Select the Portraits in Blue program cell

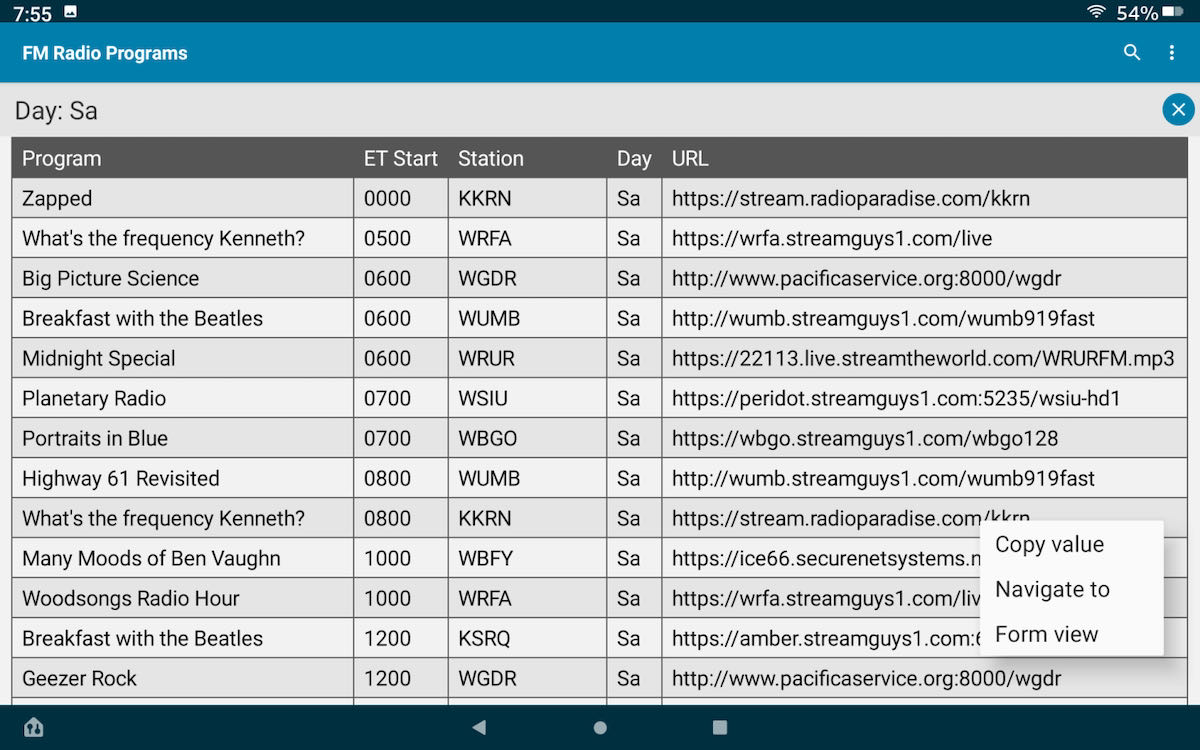pyautogui.click(x=183, y=438)
